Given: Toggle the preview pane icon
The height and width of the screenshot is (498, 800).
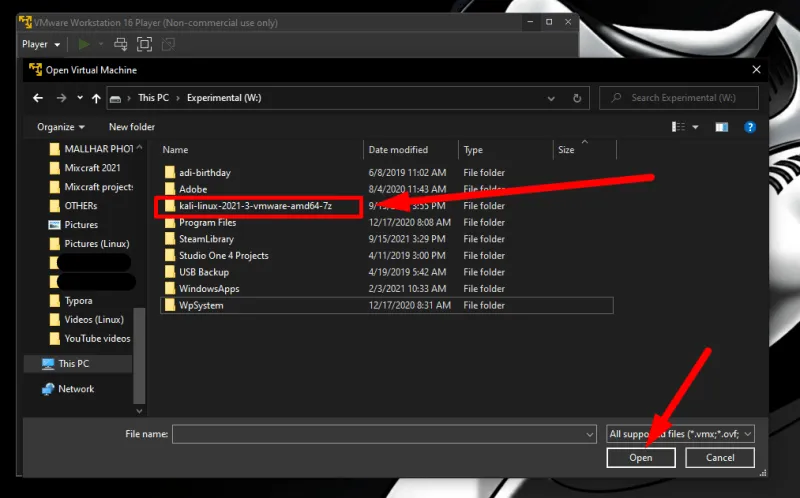Looking at the screenshot, I should click(x=721, y=127).
